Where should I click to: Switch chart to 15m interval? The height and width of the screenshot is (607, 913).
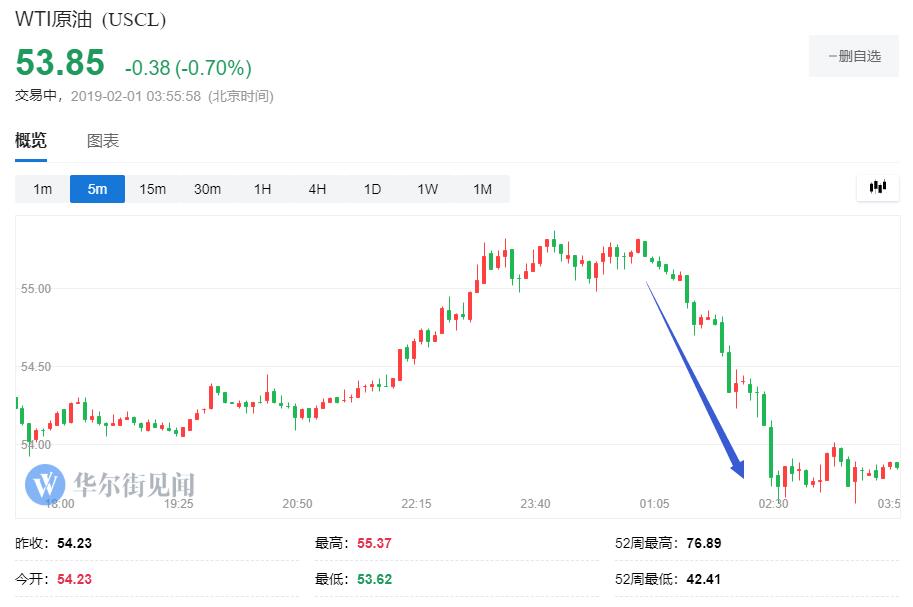click(152, 189)
